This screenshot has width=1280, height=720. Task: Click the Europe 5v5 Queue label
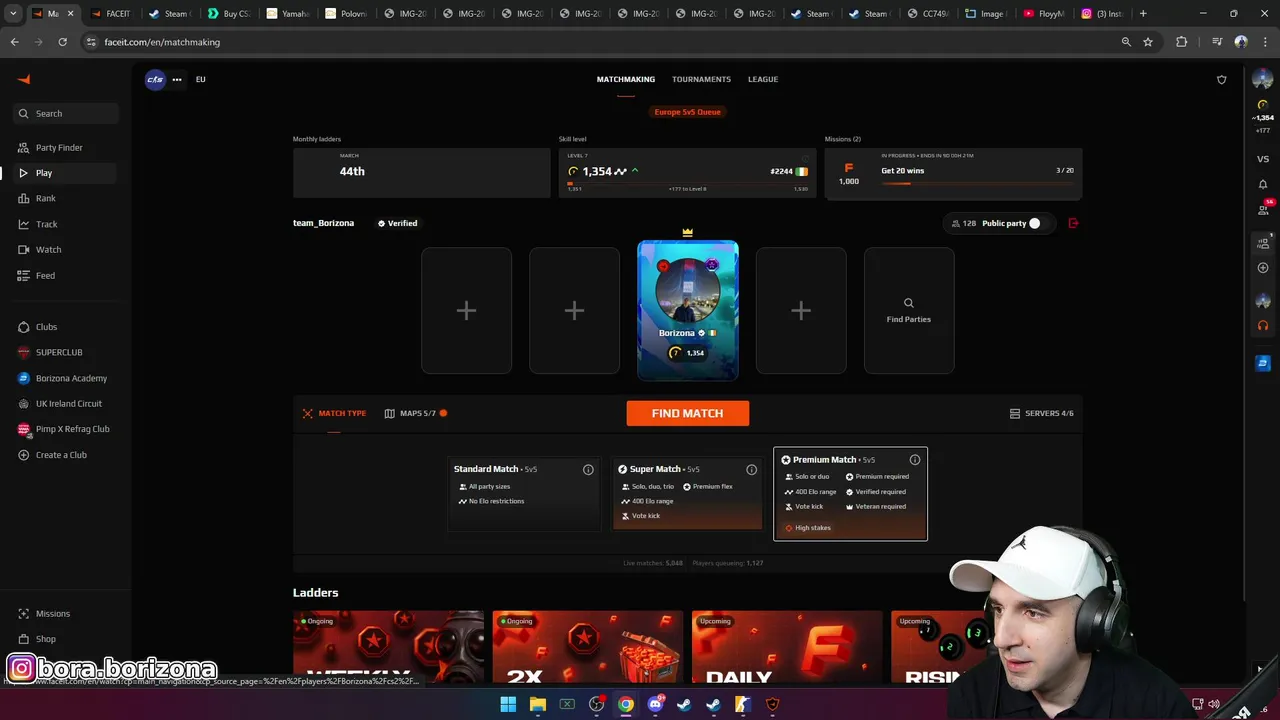point(687,112)
